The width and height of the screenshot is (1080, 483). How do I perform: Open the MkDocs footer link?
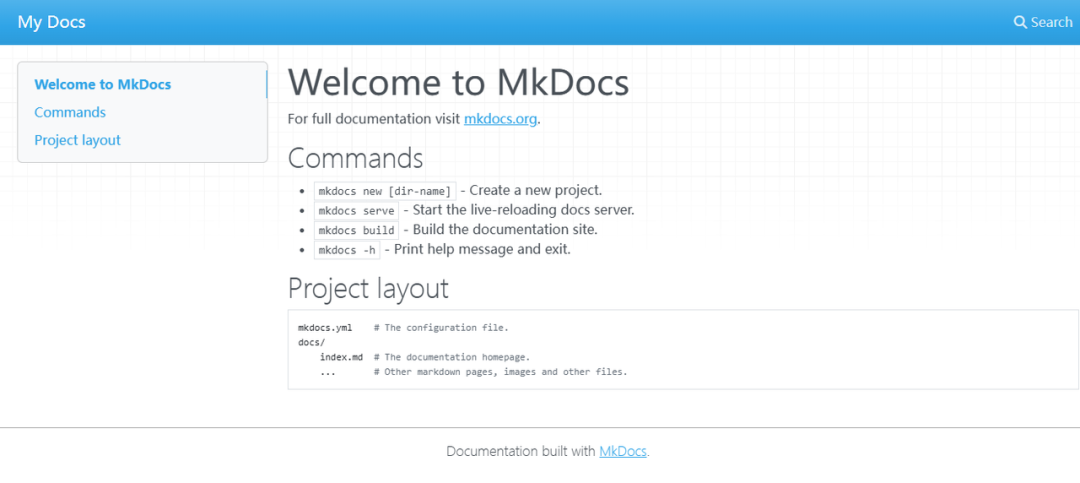(623, 452)
